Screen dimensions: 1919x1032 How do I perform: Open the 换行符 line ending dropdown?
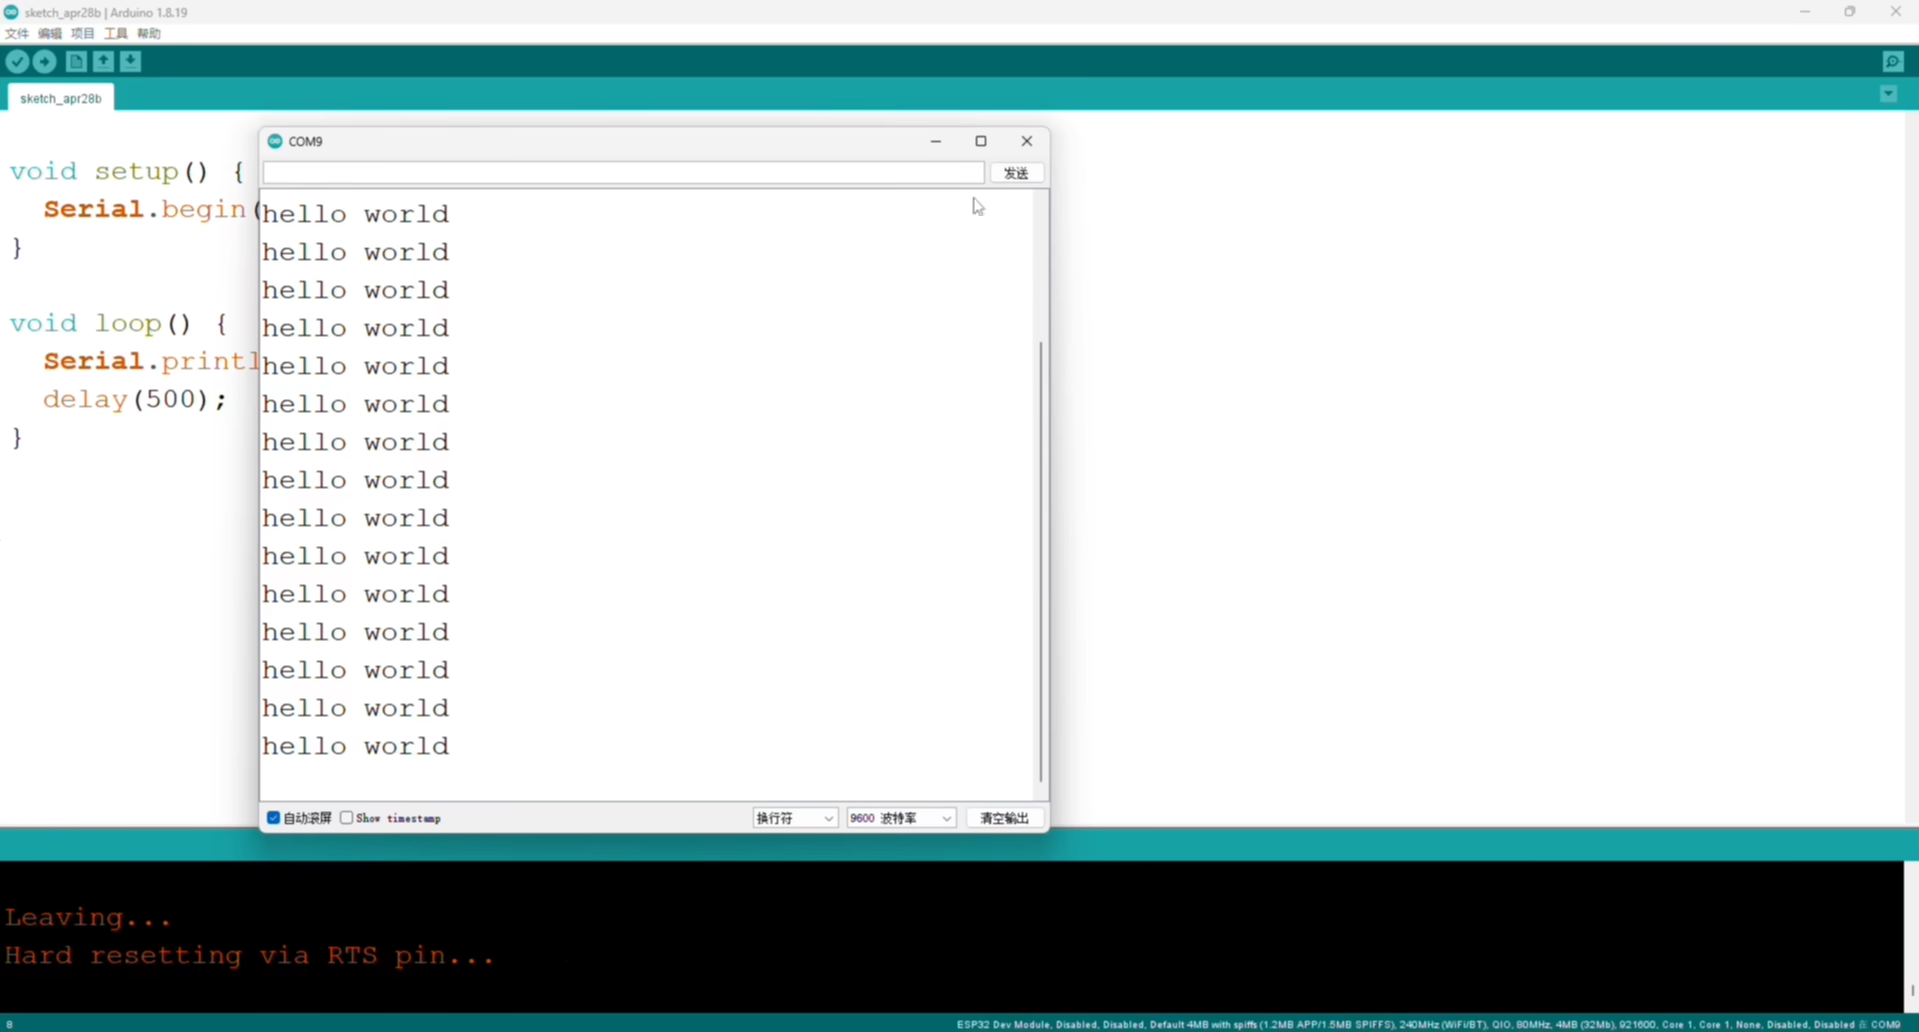[794, 818]
